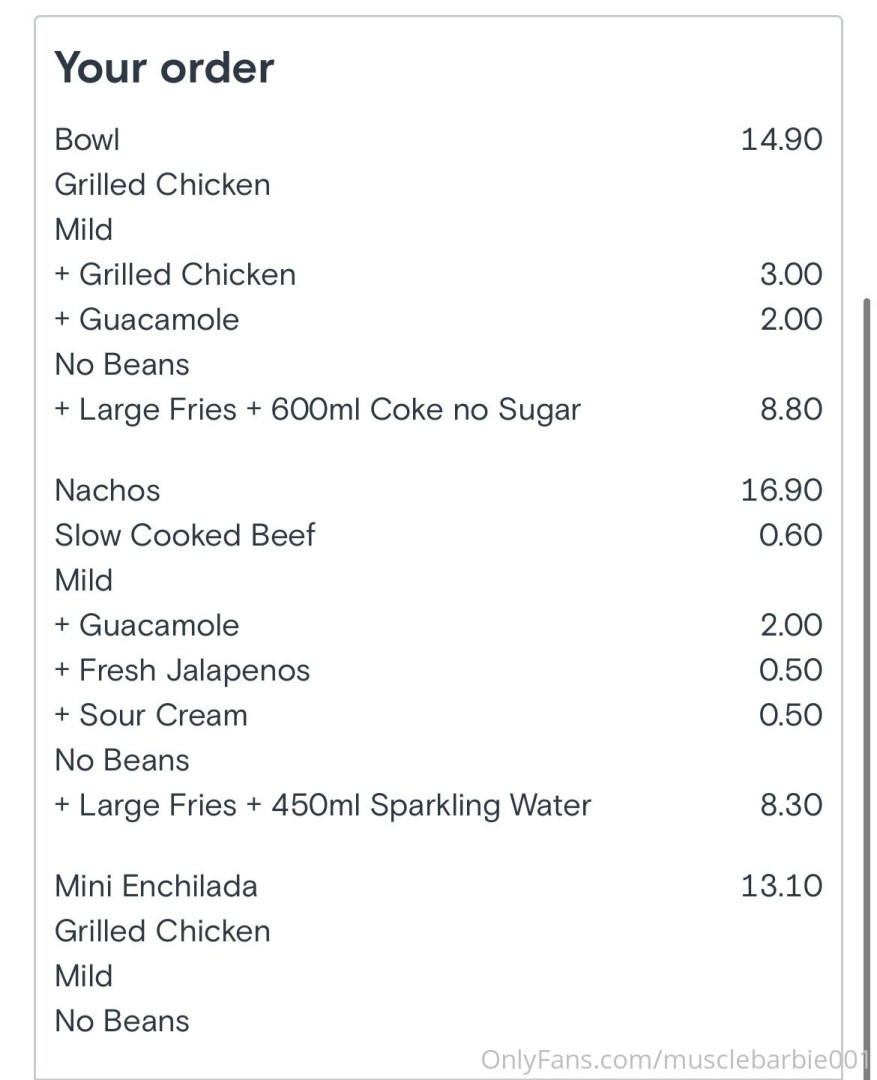Click the 8.80 combo price
877x1080 pixels.
pos(791,409)
